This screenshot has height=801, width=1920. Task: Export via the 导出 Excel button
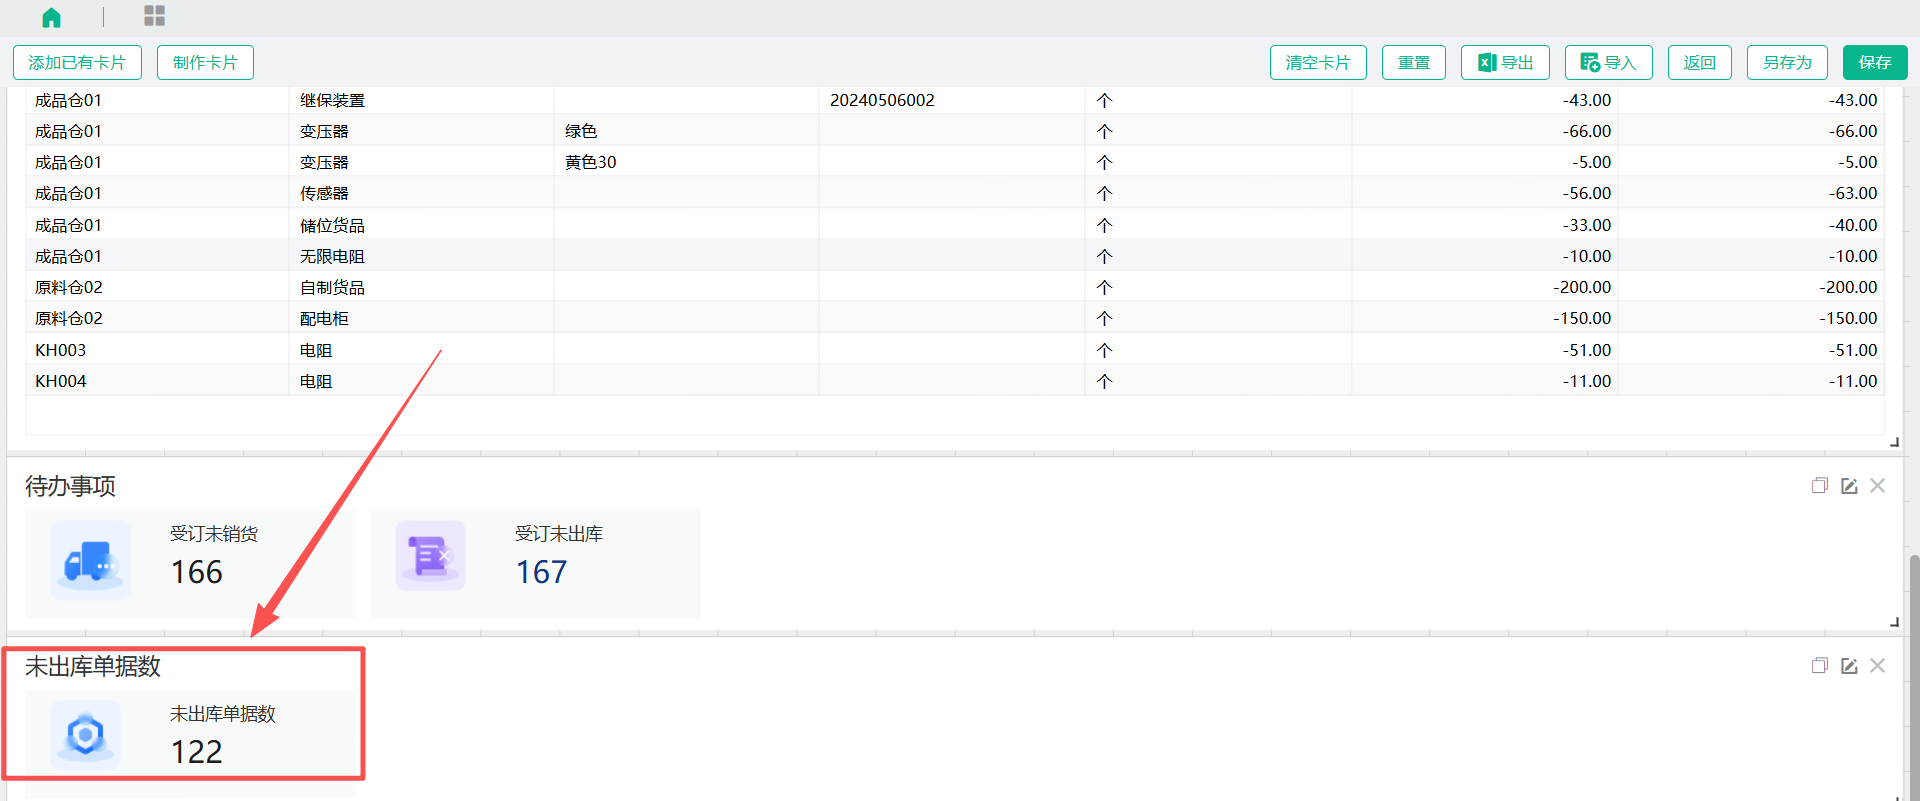(1505, 62)
